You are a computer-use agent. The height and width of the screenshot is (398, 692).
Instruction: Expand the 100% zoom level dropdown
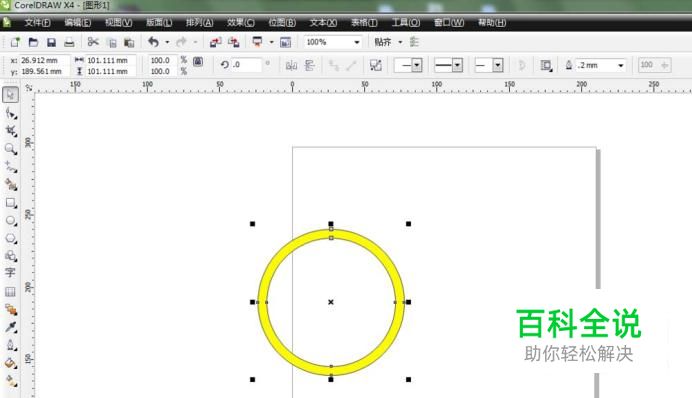click(357, 42)
